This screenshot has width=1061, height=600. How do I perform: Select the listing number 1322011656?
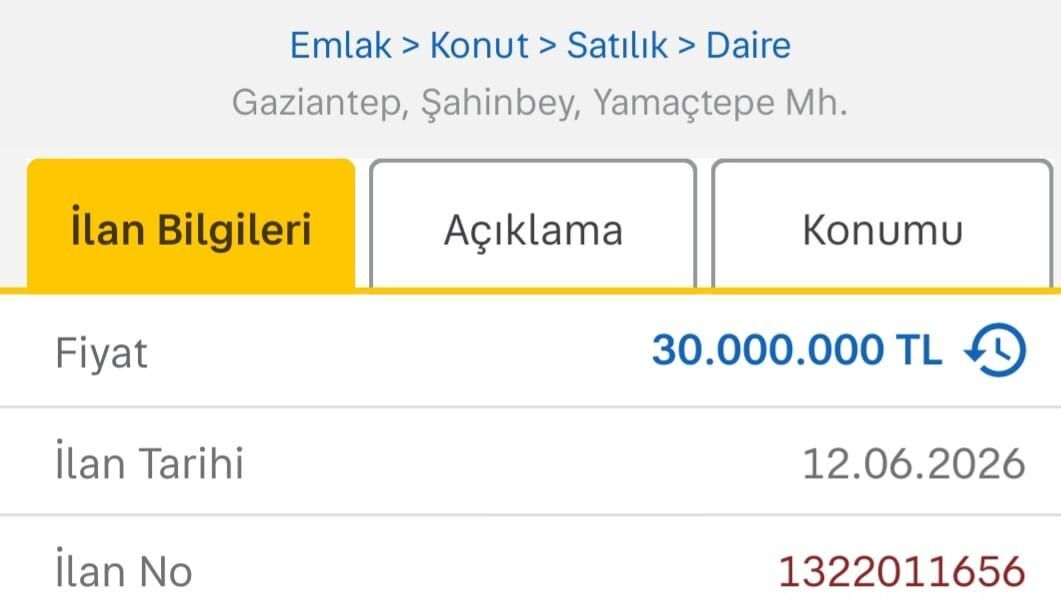pos(902,572)
